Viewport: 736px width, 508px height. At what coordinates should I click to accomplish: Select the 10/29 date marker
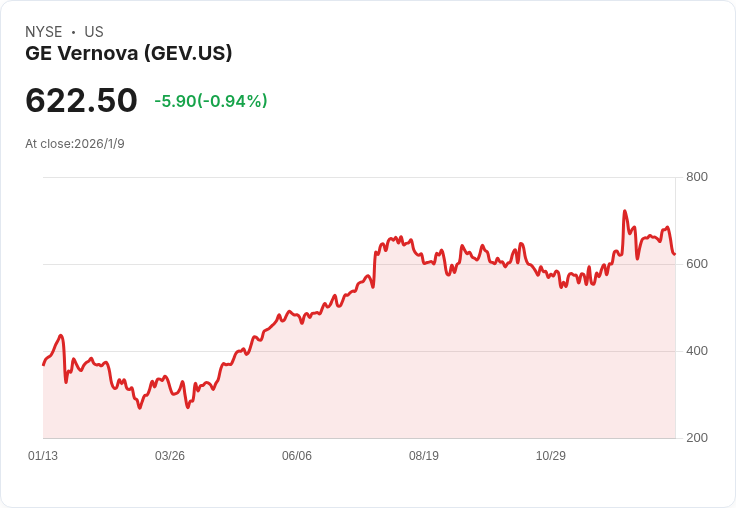[x=551, y=456]
